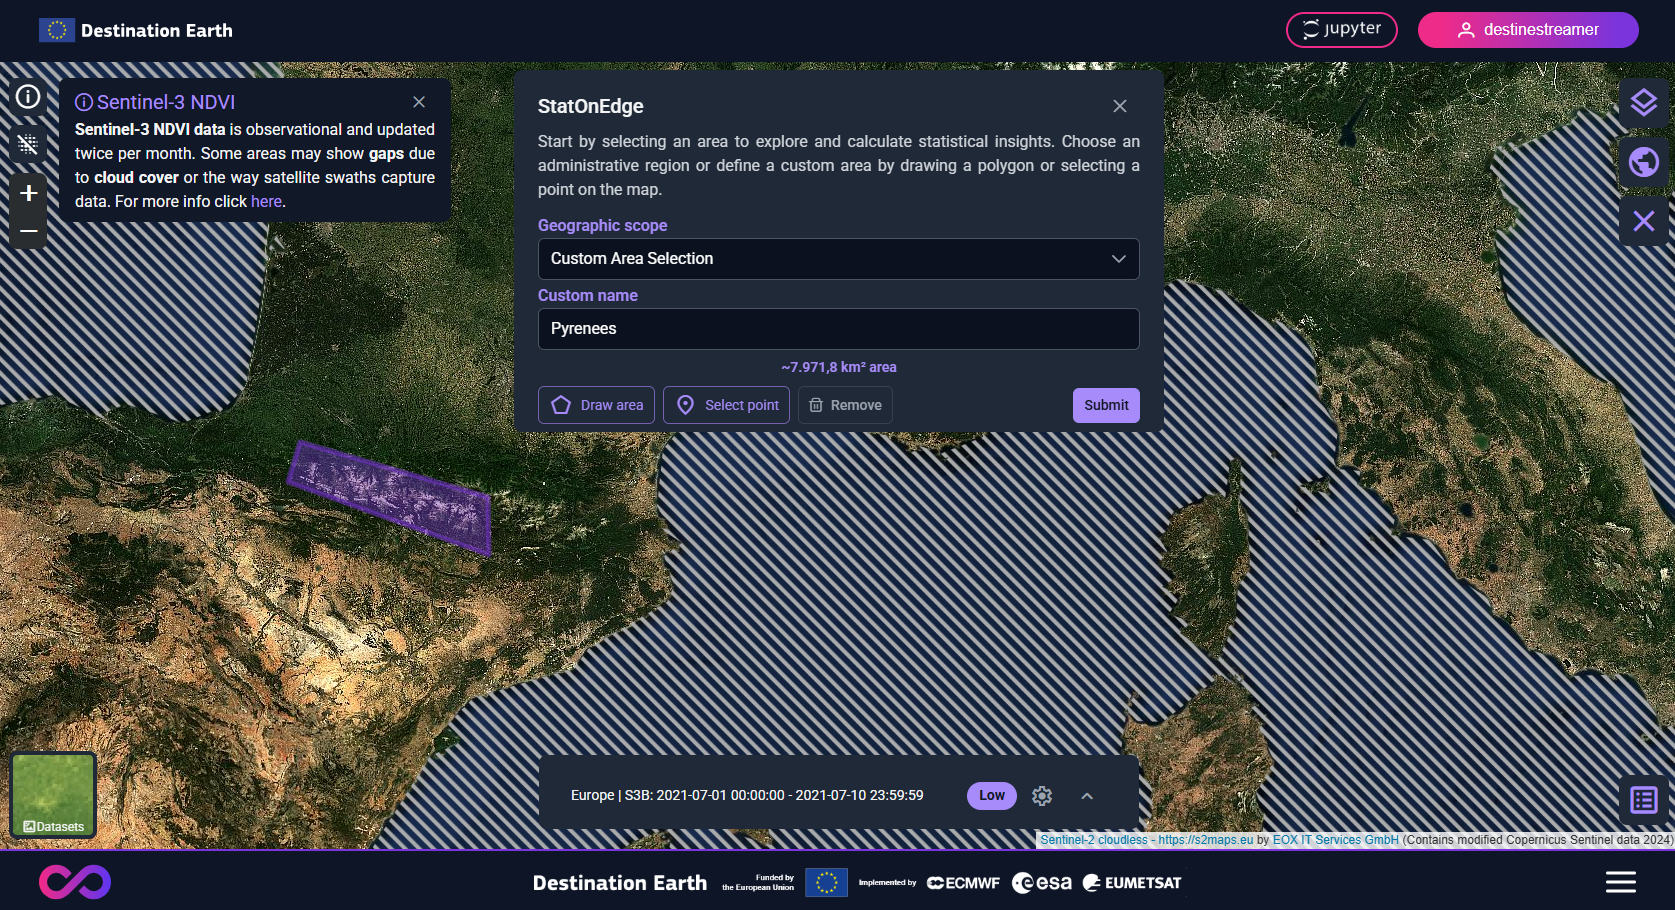Click the info icon on left sidebar
Screen dimensions: 1675x910
[x=28, y=96]
